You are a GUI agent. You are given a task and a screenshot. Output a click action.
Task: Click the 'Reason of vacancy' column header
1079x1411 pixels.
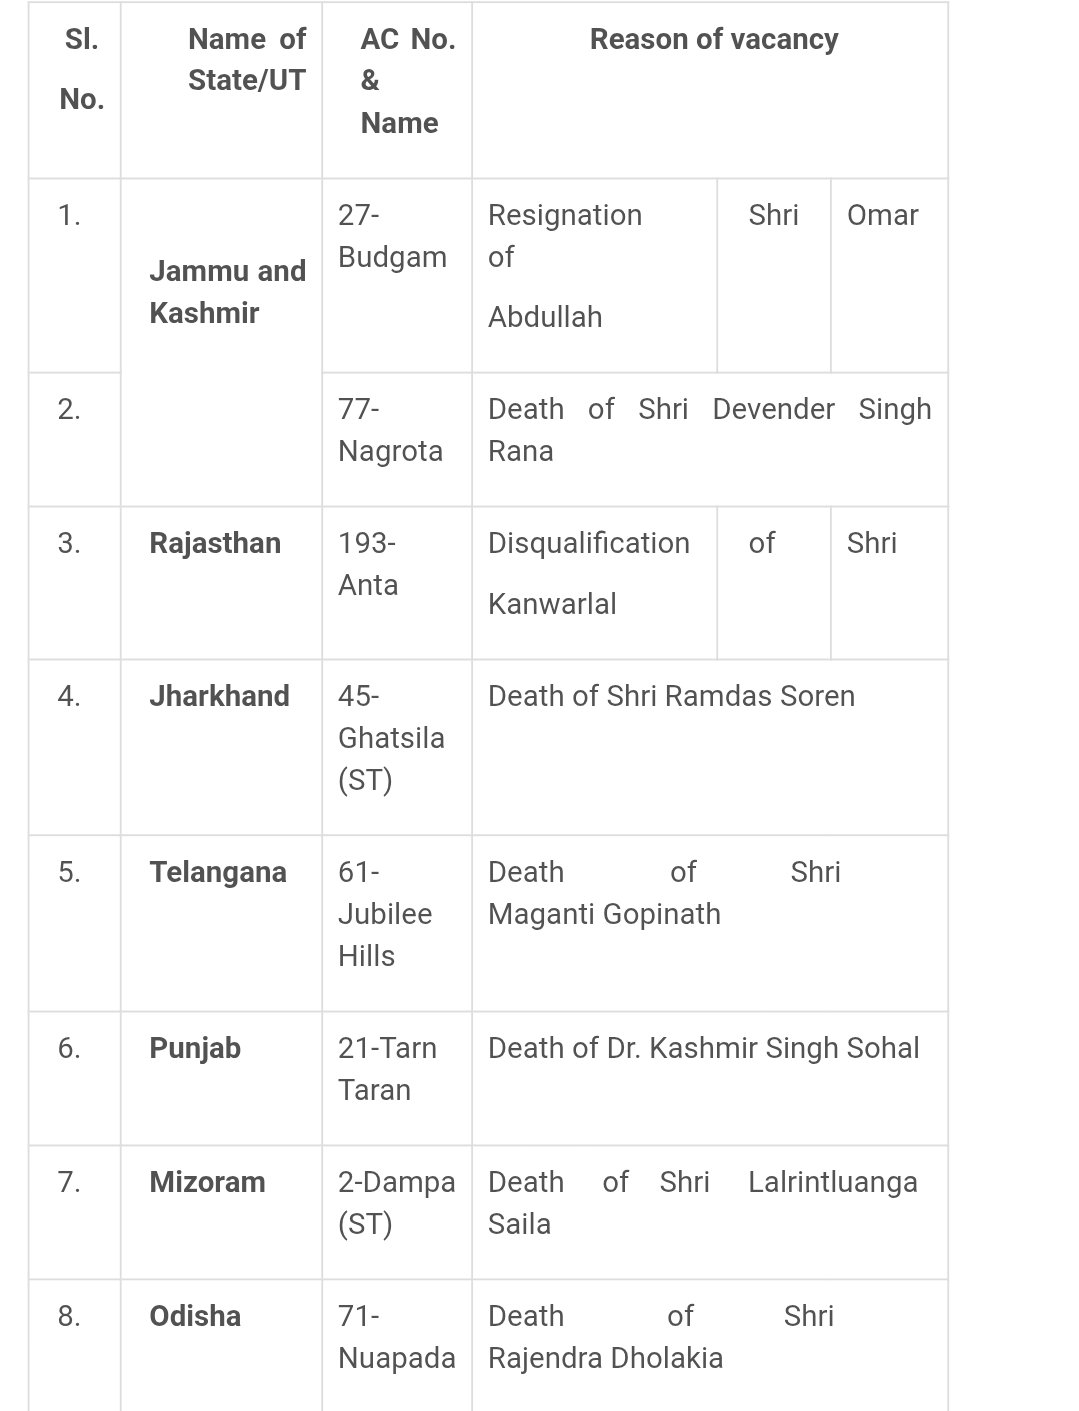pyautogui.click(x=713, y=40)
